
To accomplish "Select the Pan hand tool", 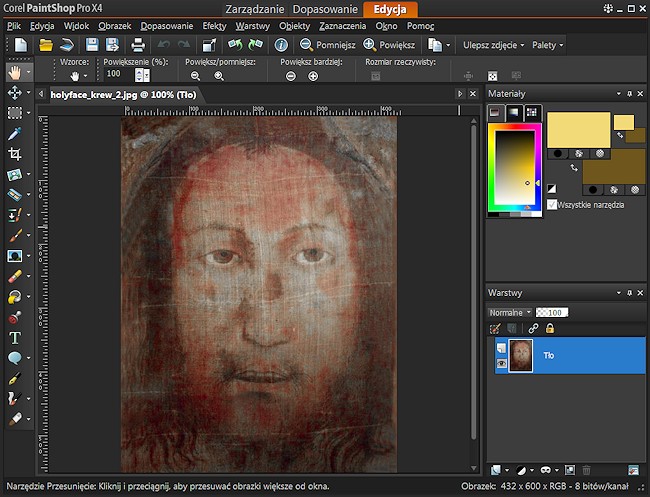I will pyautogui.click(x=14, y=73).
